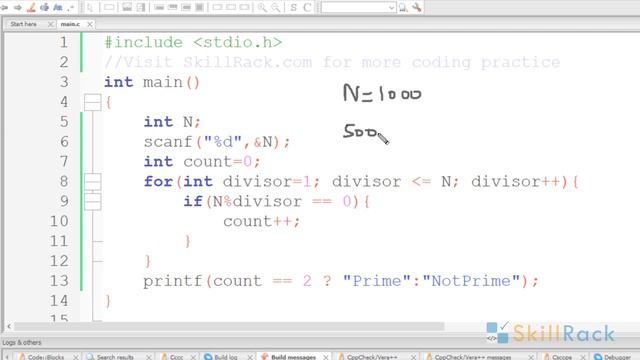This screenshot has height=360, width=640.
Task: Click inside the toolbar search text field
Action: pos(354,8)
